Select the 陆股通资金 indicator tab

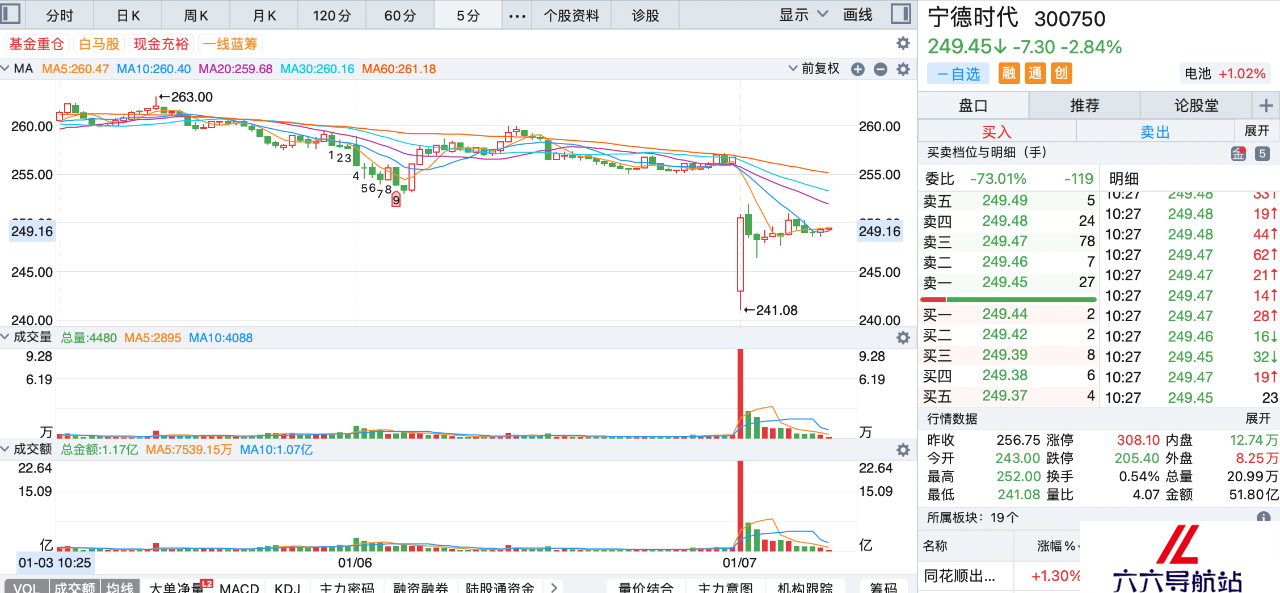(500, 587)
